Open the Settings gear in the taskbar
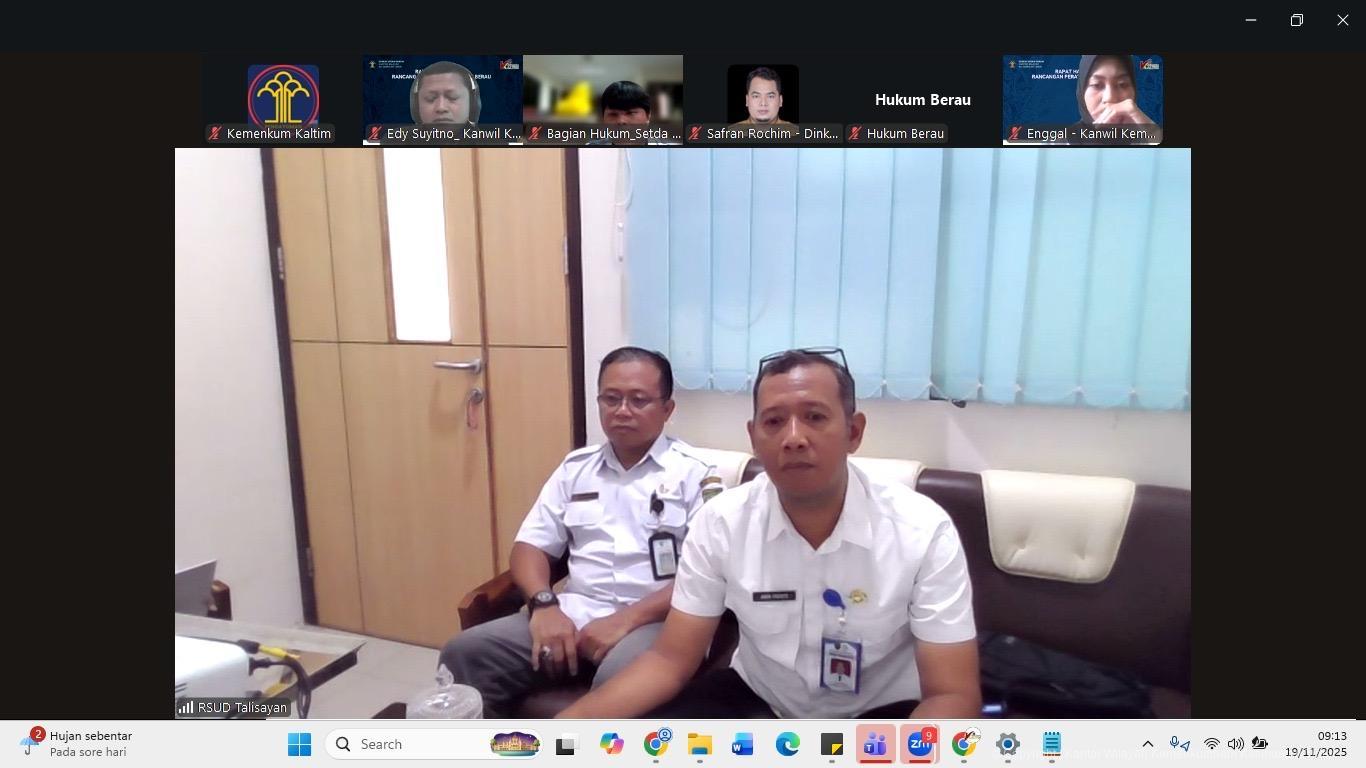Viewport: 1366px width, 768px height. 1007,744
